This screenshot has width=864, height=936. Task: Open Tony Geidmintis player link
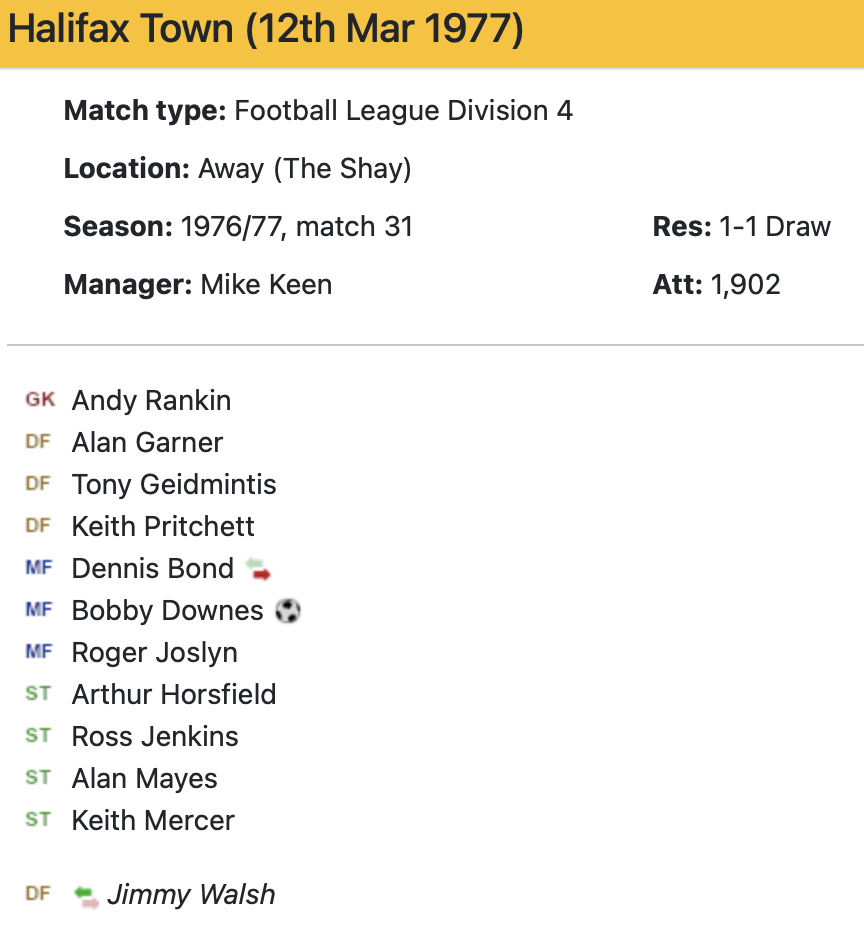174,485
